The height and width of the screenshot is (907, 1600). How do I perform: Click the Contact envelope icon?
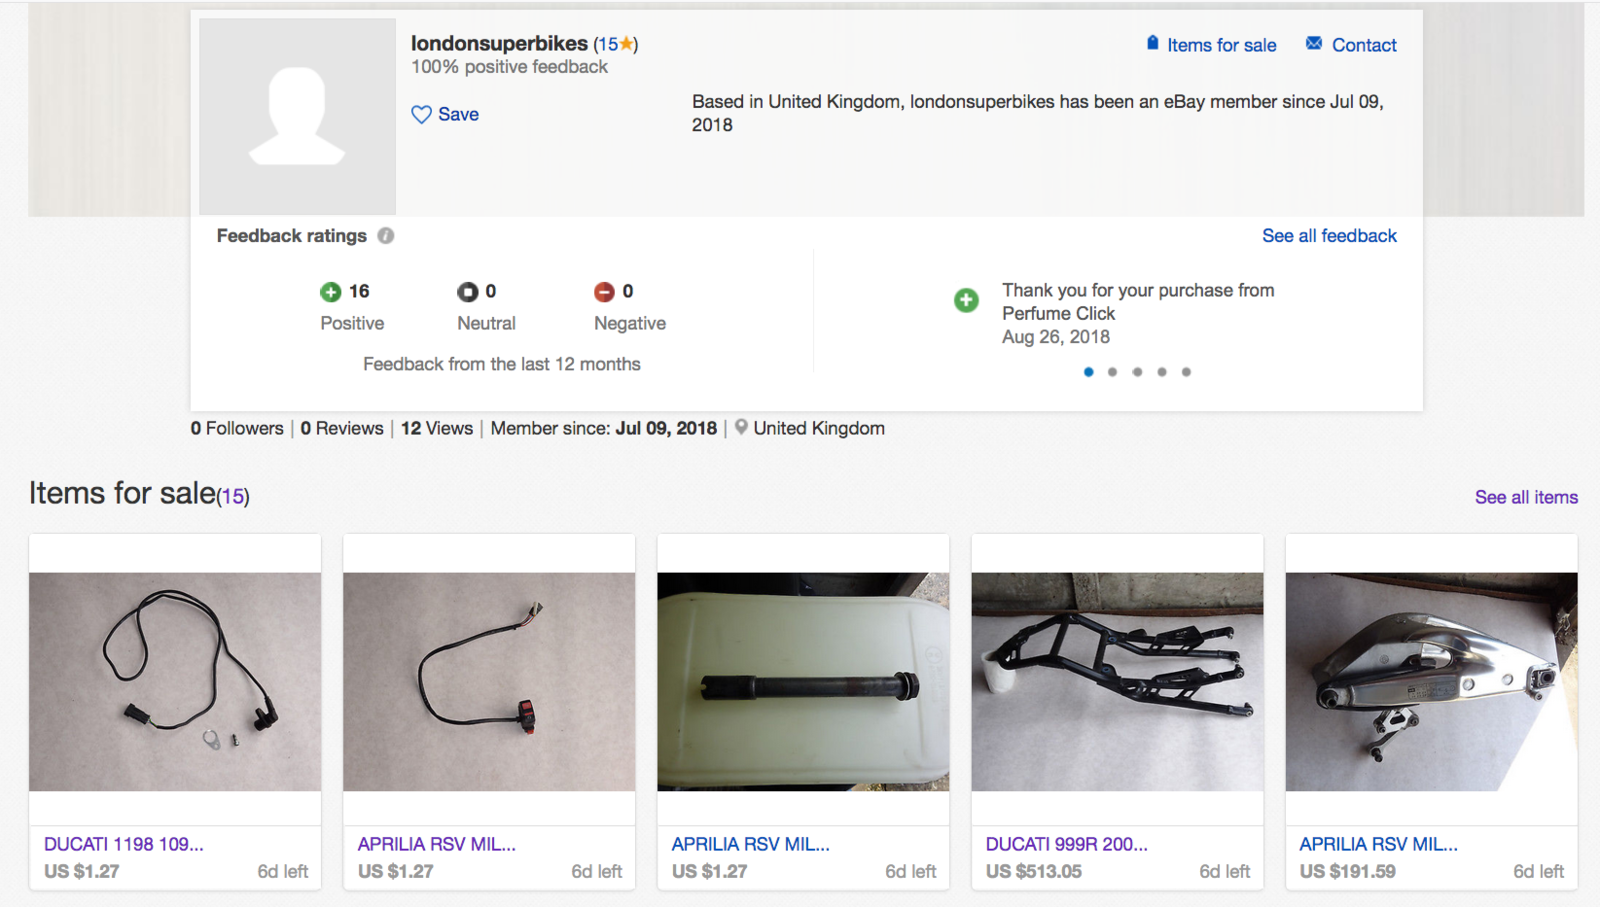(x=1314, y=44)
